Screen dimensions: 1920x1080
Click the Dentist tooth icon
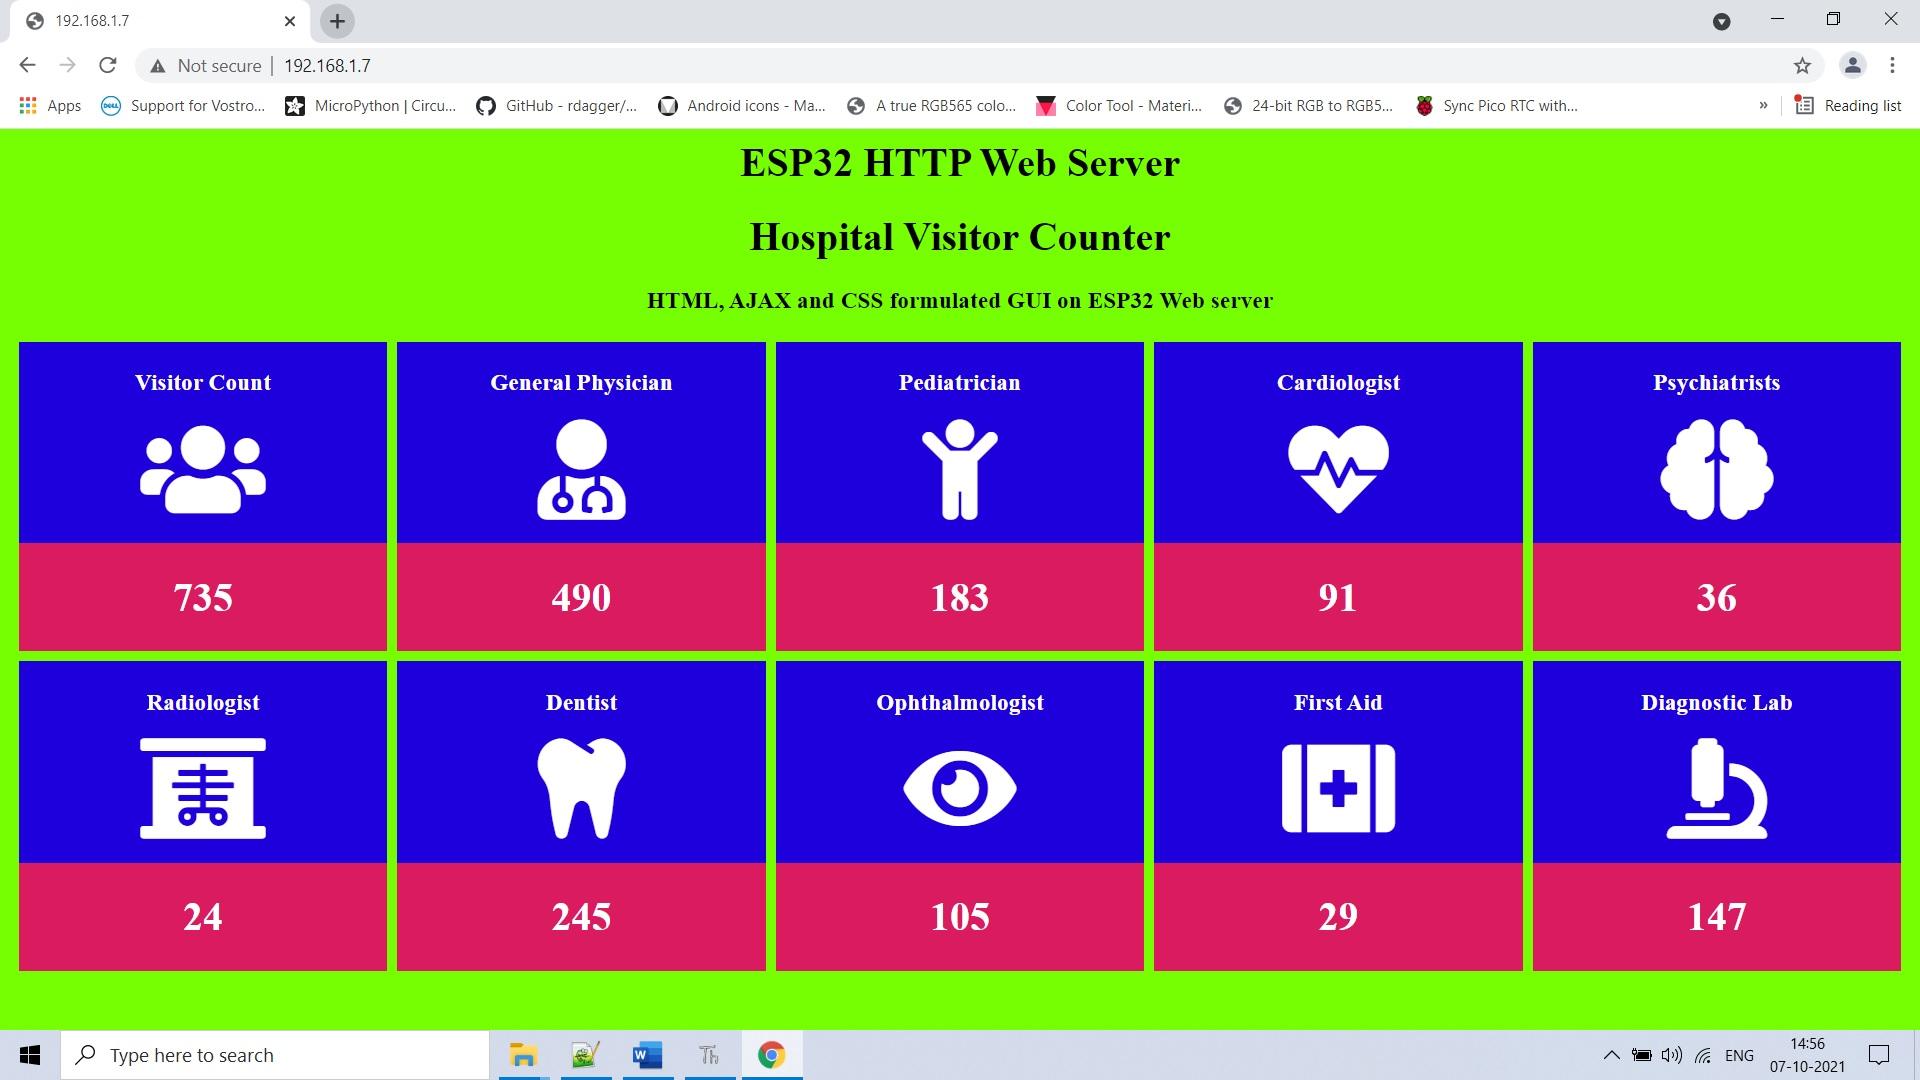click(582, 789)
